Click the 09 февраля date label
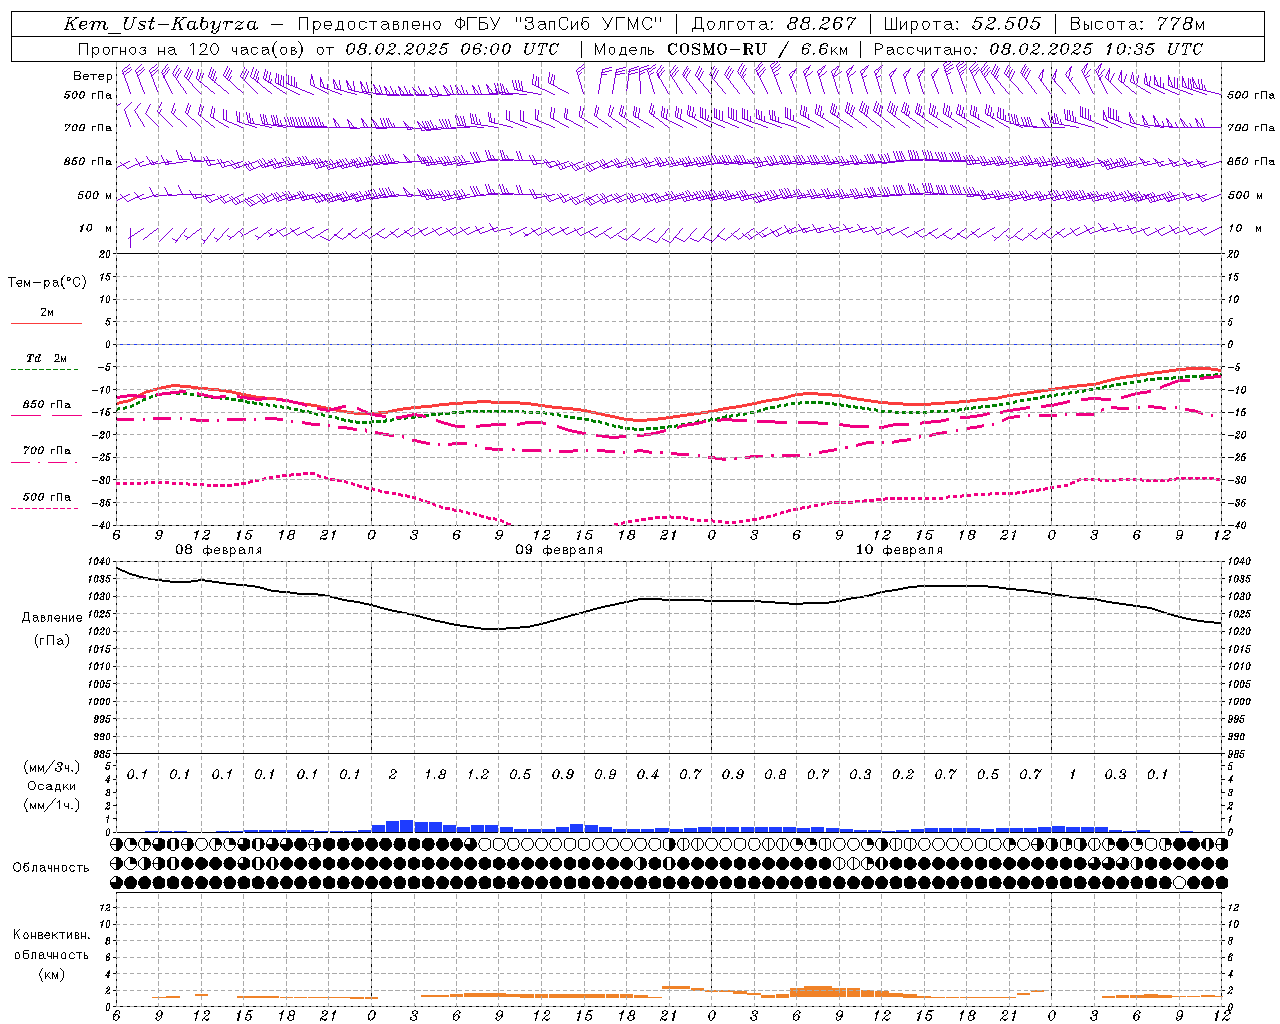This screenshot has height=1024, width=1280. coord(559,550)
